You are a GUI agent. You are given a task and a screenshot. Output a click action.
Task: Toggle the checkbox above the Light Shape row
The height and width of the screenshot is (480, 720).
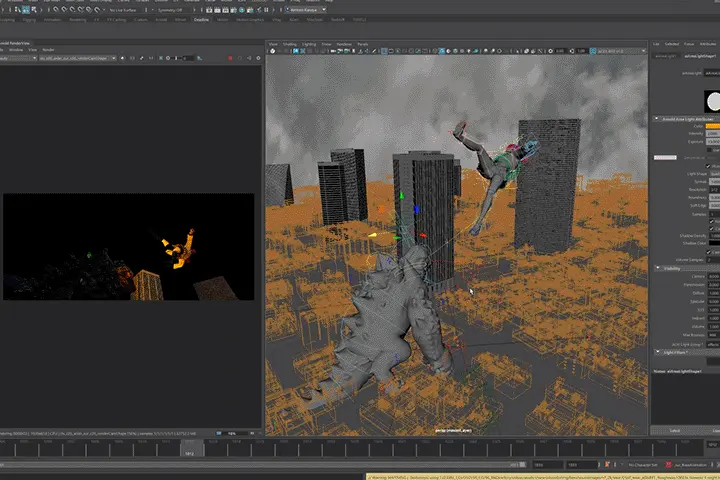click(x=708, y=166)
